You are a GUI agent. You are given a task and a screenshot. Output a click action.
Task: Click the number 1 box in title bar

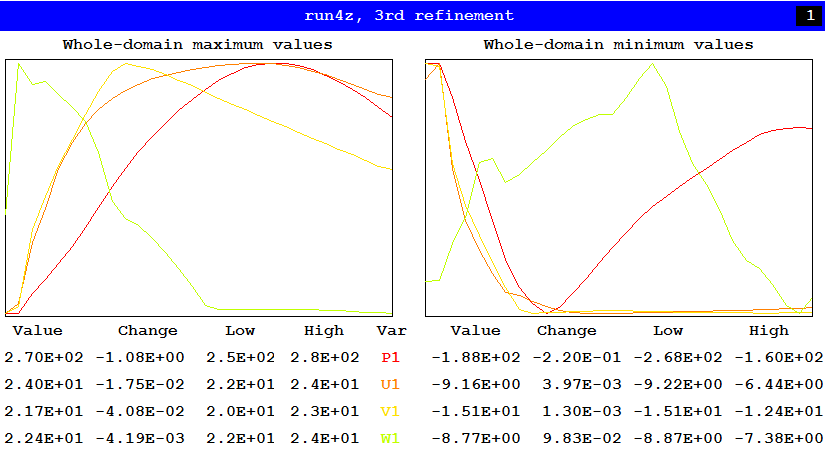point(807,15)
